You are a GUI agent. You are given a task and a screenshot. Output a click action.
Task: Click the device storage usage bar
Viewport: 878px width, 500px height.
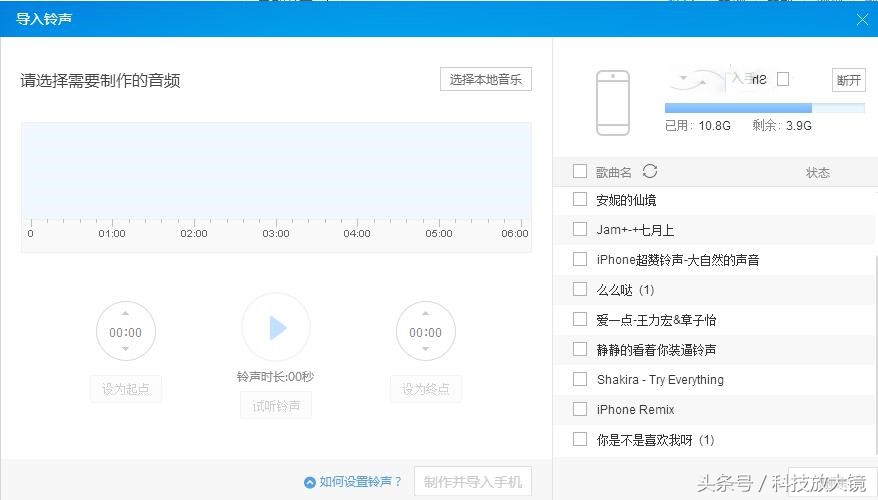[764, 108]
